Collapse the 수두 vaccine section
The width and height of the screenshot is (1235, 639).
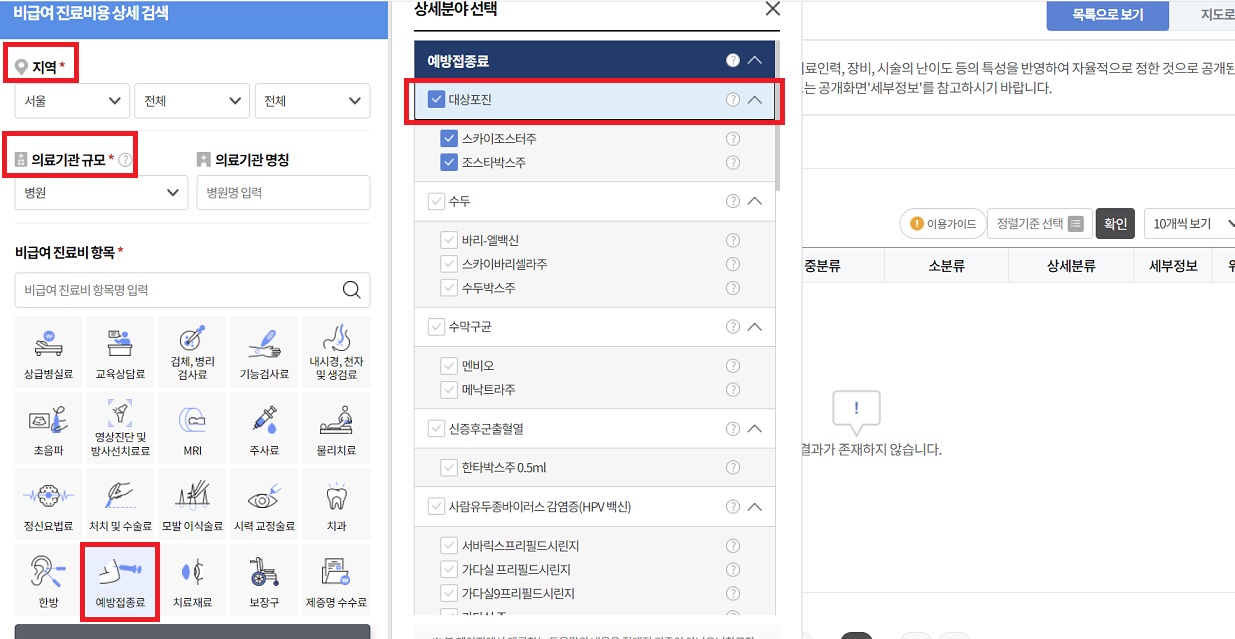[755, 200]
